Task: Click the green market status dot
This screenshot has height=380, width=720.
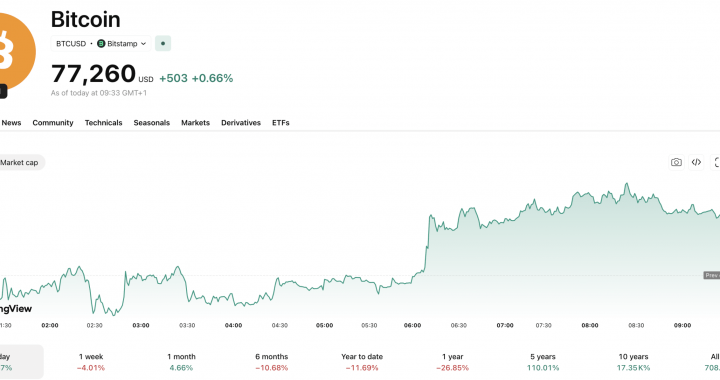Action: [163, 44]
